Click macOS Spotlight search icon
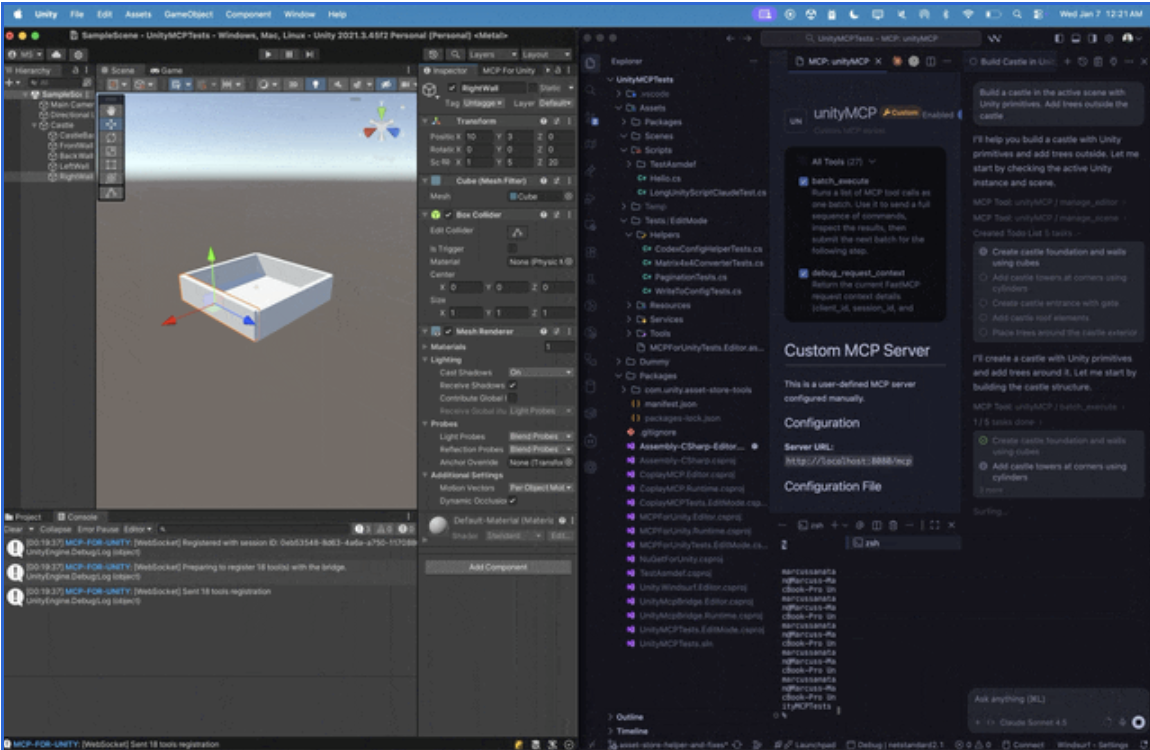Viewport: 1150px width, 750px height. pos(1017,14)
